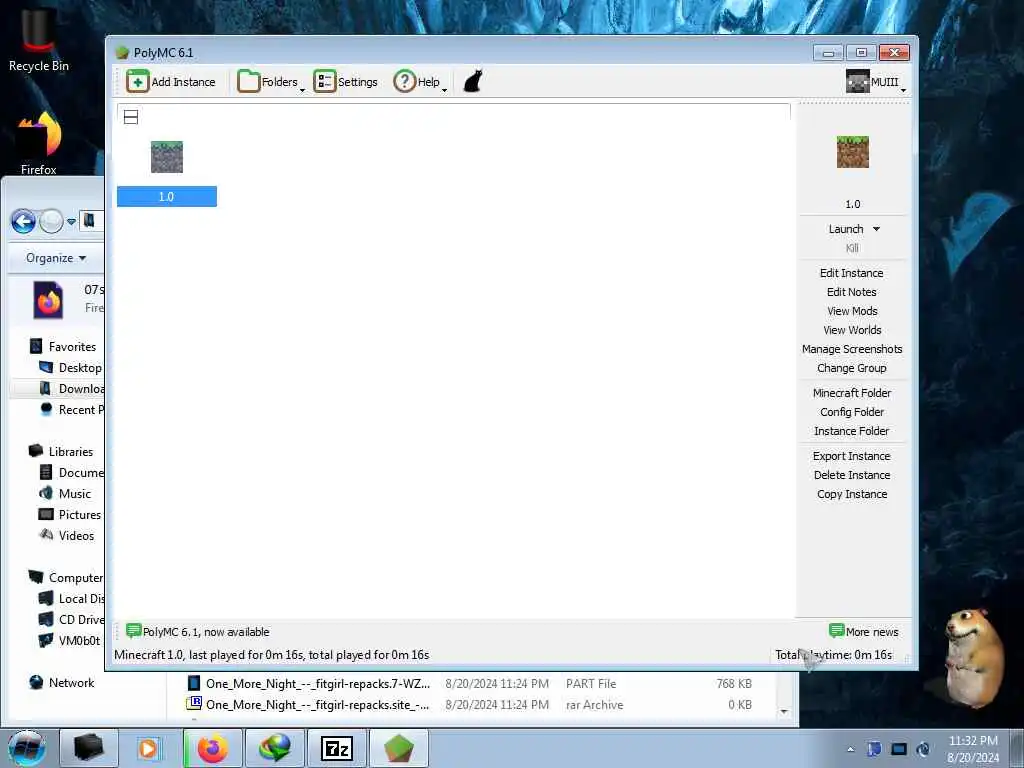Select the One_More_Night rar Archive row
The width and height of the screenshot is (1024, 768).
pyautogui.click(x=470, y=705)
